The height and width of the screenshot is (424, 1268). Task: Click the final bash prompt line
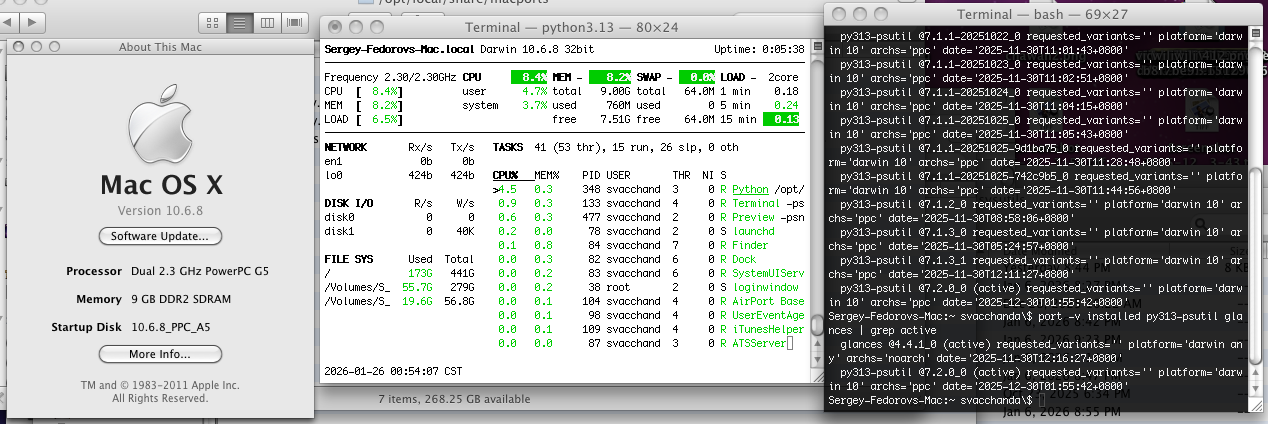tap(937, 400)
